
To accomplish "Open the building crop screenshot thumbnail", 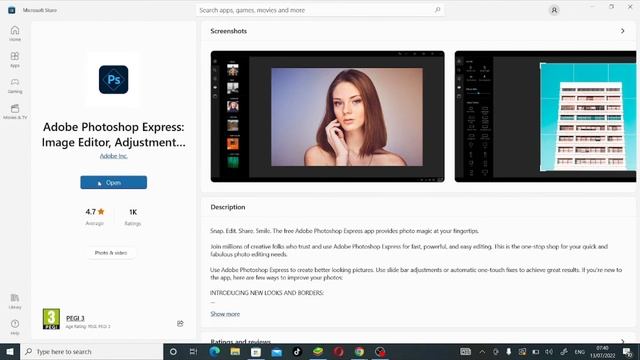I will (x=545, y=116).
